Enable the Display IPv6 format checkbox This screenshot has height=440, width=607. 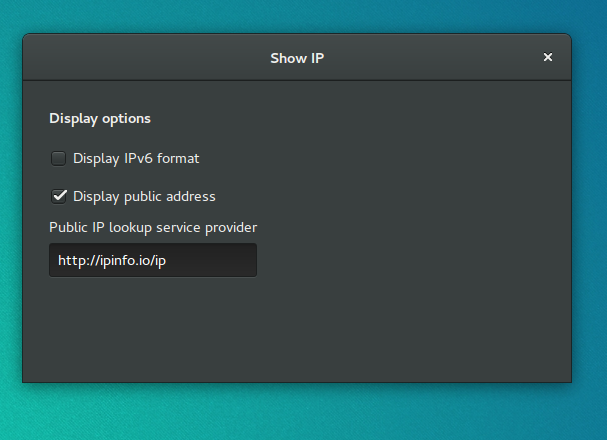click(x=58, y=158)
